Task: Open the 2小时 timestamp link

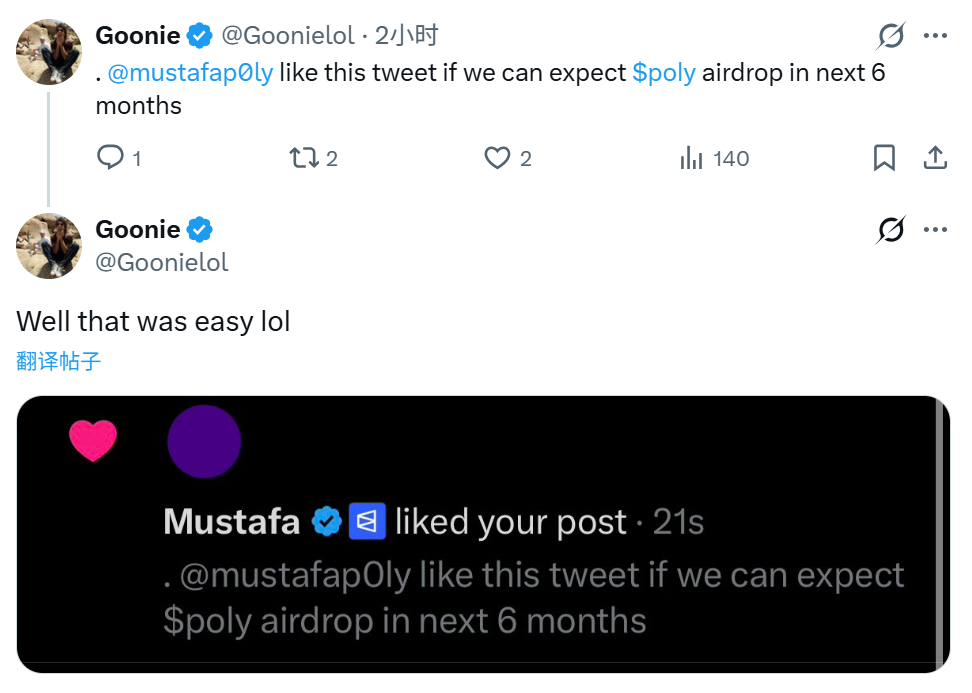Action: click(x=407, y=36)
